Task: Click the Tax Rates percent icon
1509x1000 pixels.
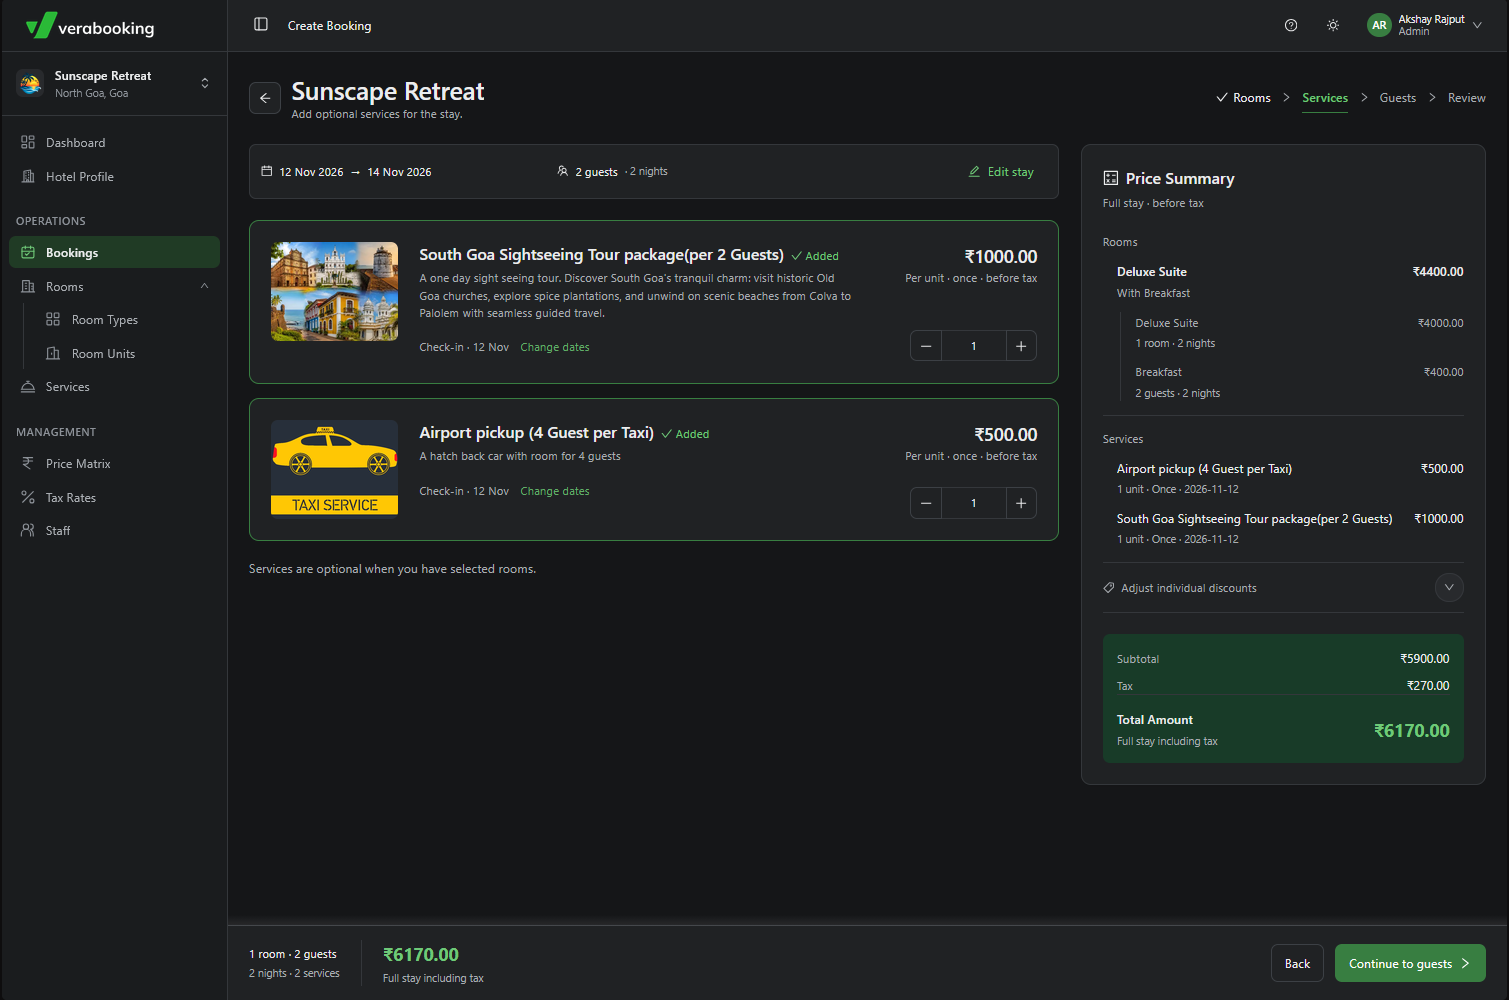Action: (28, 497)
